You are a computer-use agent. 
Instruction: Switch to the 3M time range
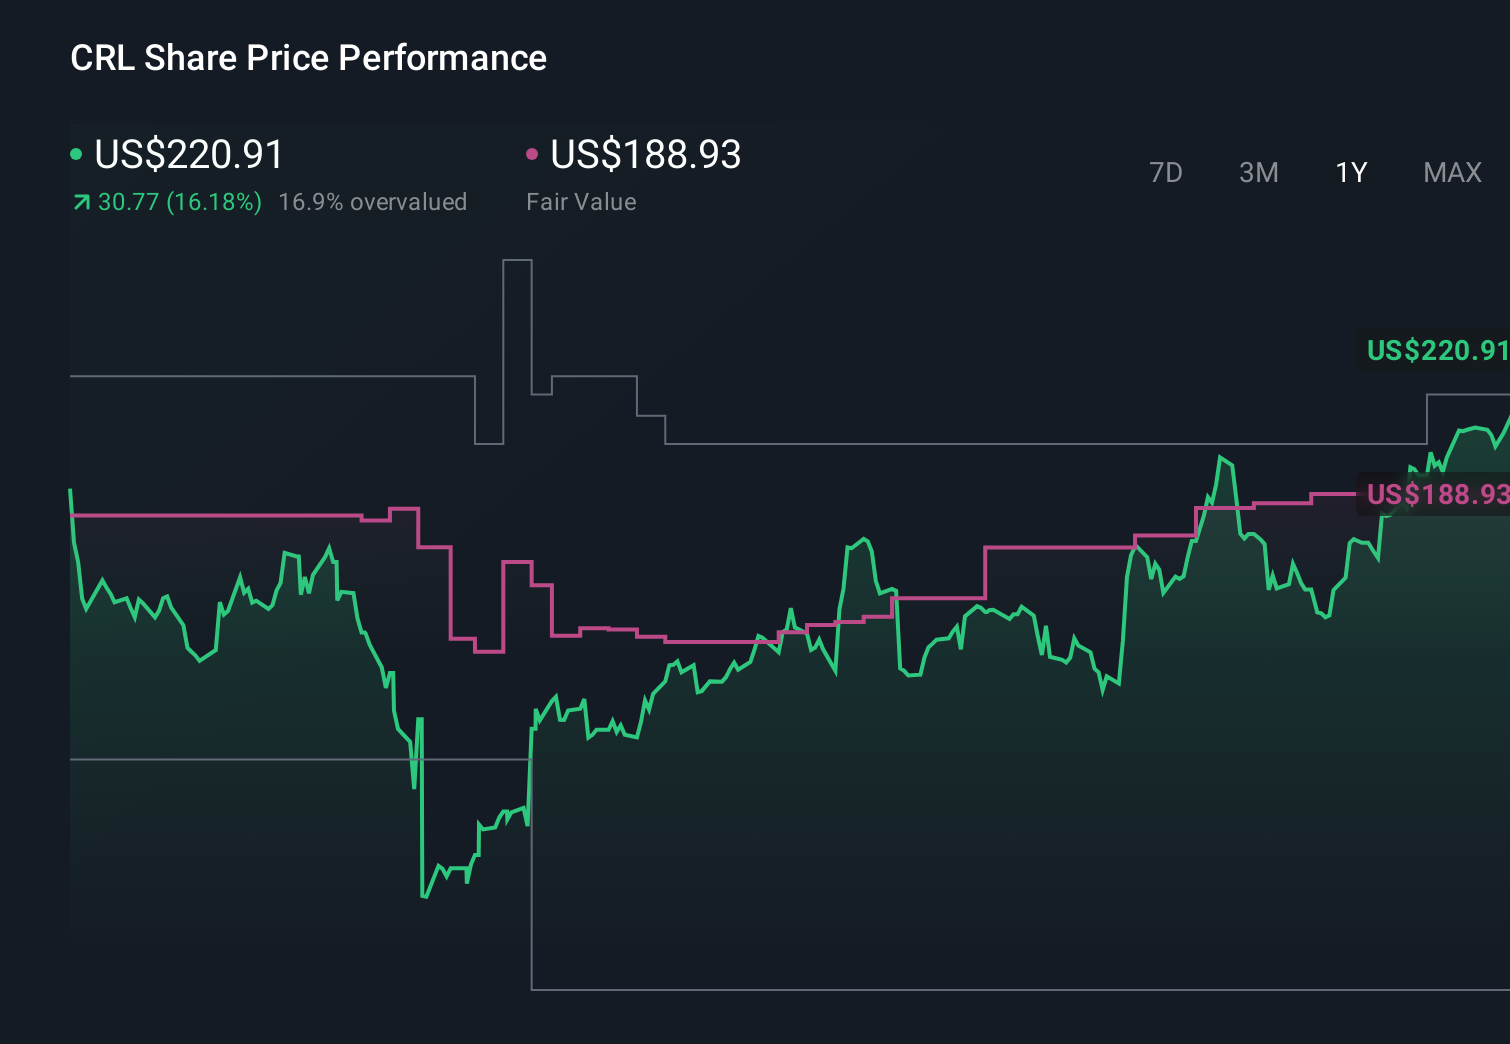[1258, 172]
